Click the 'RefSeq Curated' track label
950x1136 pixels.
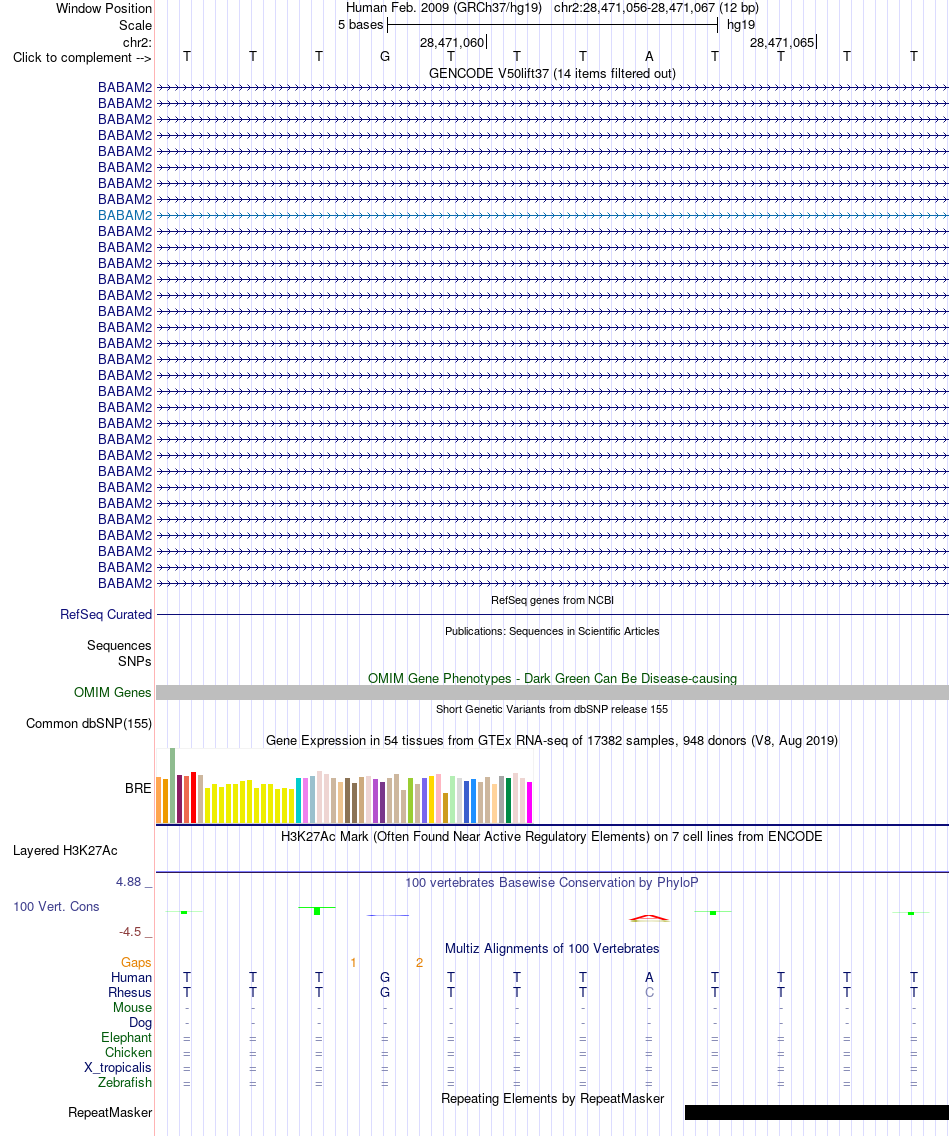[106, 614]
